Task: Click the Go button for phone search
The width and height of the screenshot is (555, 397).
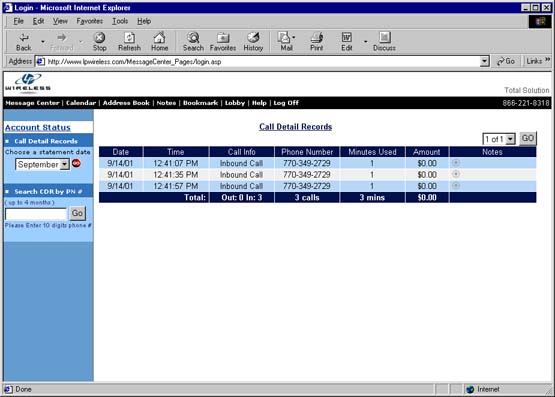Action: coord(77,213)
